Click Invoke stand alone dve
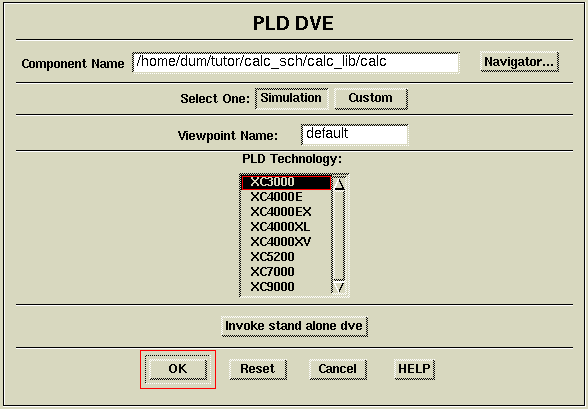This screenshot has width=588, height=409. point(294,326)
